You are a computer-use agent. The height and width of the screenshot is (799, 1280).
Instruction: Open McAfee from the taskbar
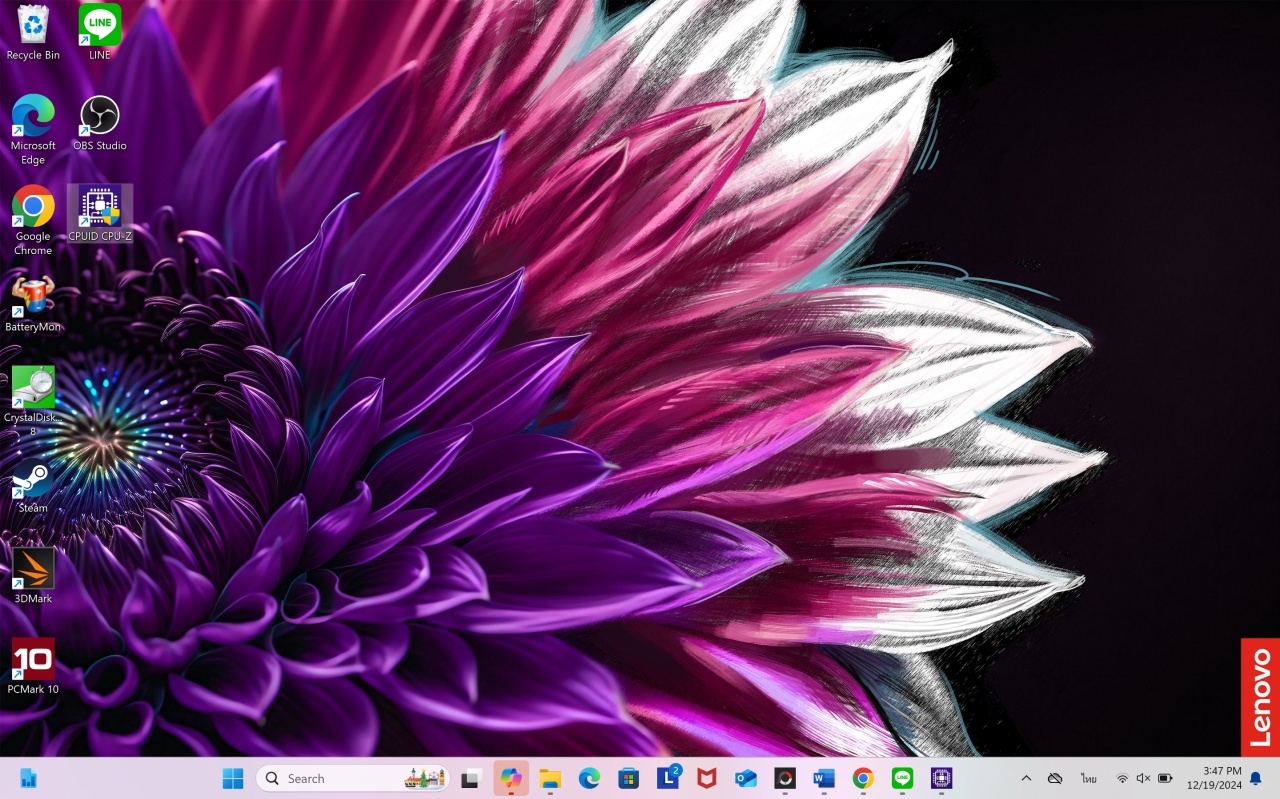click(707, 778)
